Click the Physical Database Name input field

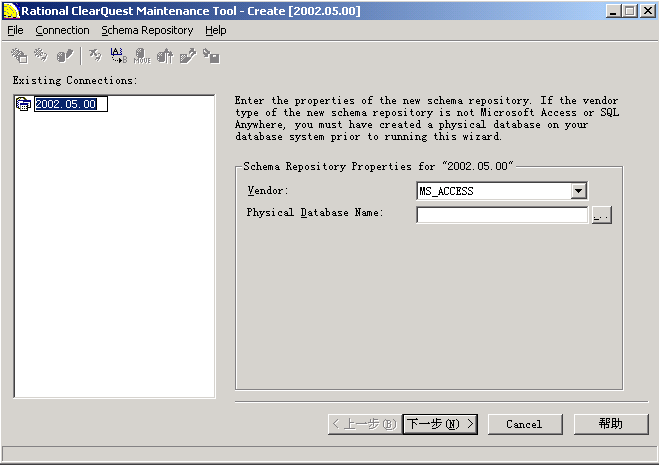click(x=502, y=215)
